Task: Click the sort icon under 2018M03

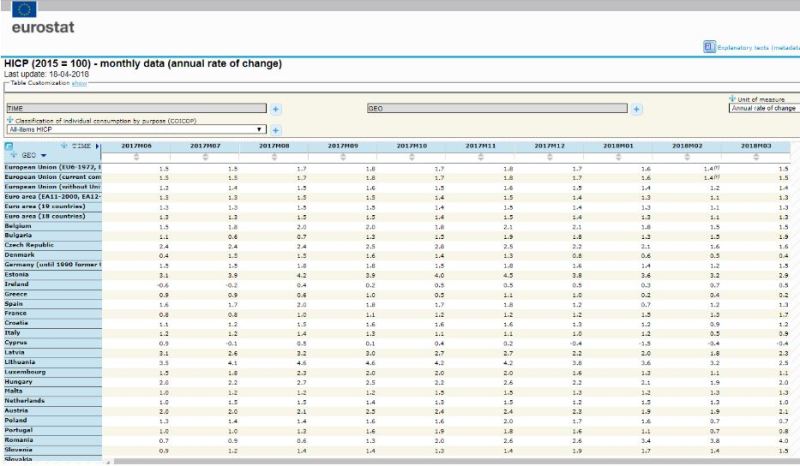Action: [x=753, y=156]
